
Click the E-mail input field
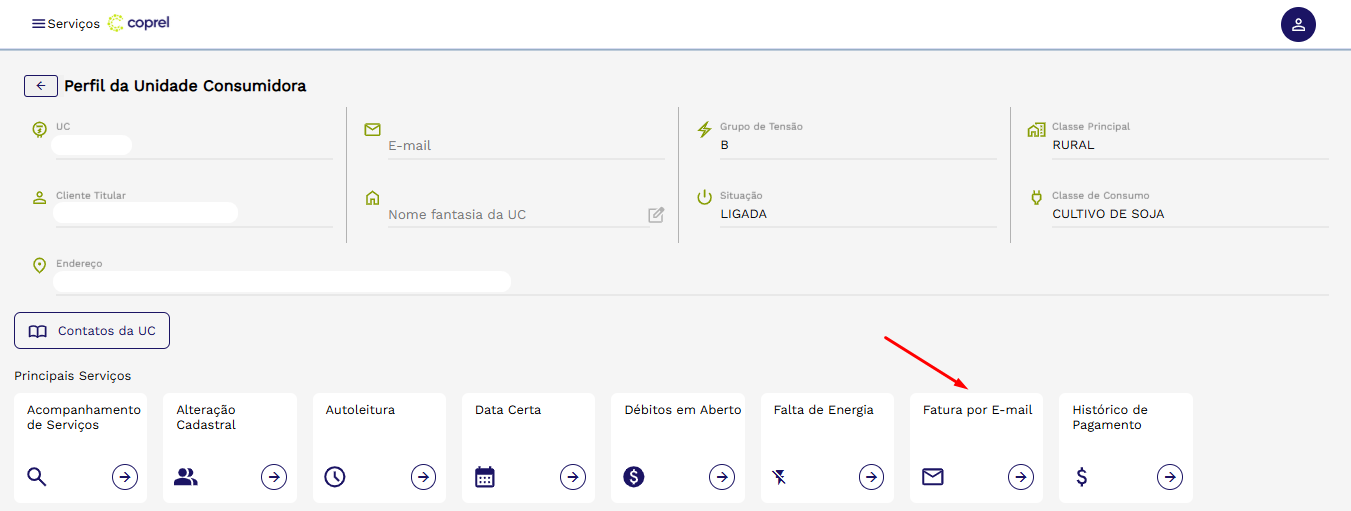[x=525, y=146]
